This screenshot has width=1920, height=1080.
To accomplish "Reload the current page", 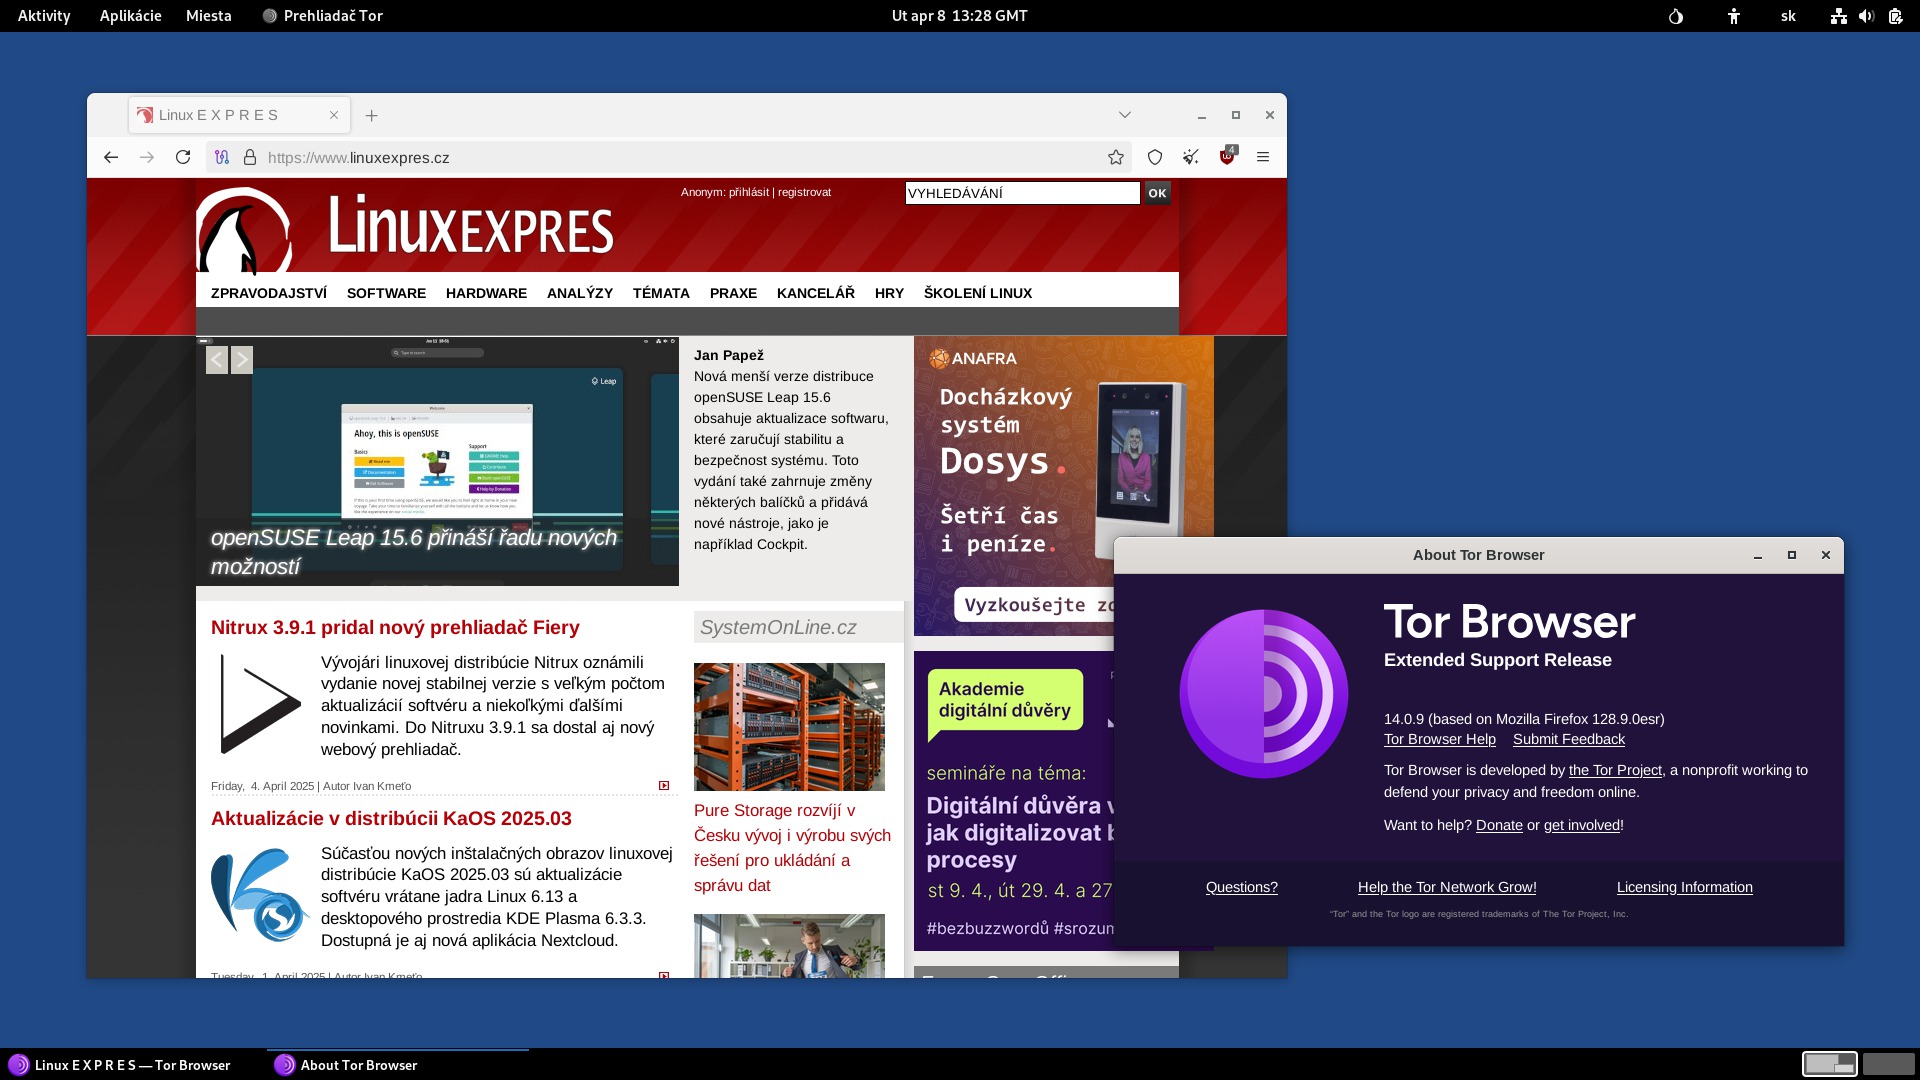I will point(183,157).
